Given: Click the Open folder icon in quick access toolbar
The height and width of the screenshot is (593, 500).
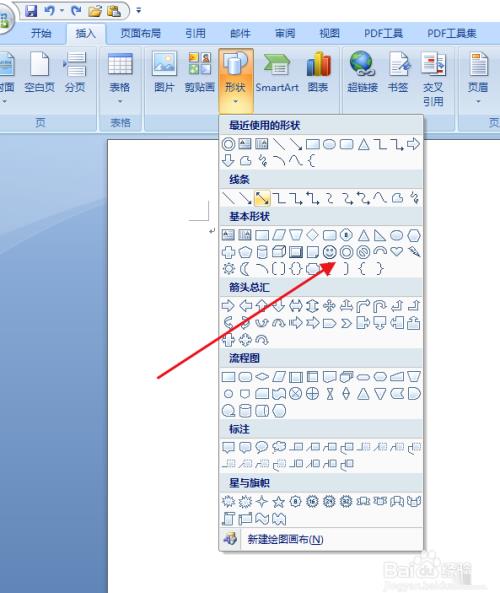Looking at the screenshot, I should [x=95, y=11].
